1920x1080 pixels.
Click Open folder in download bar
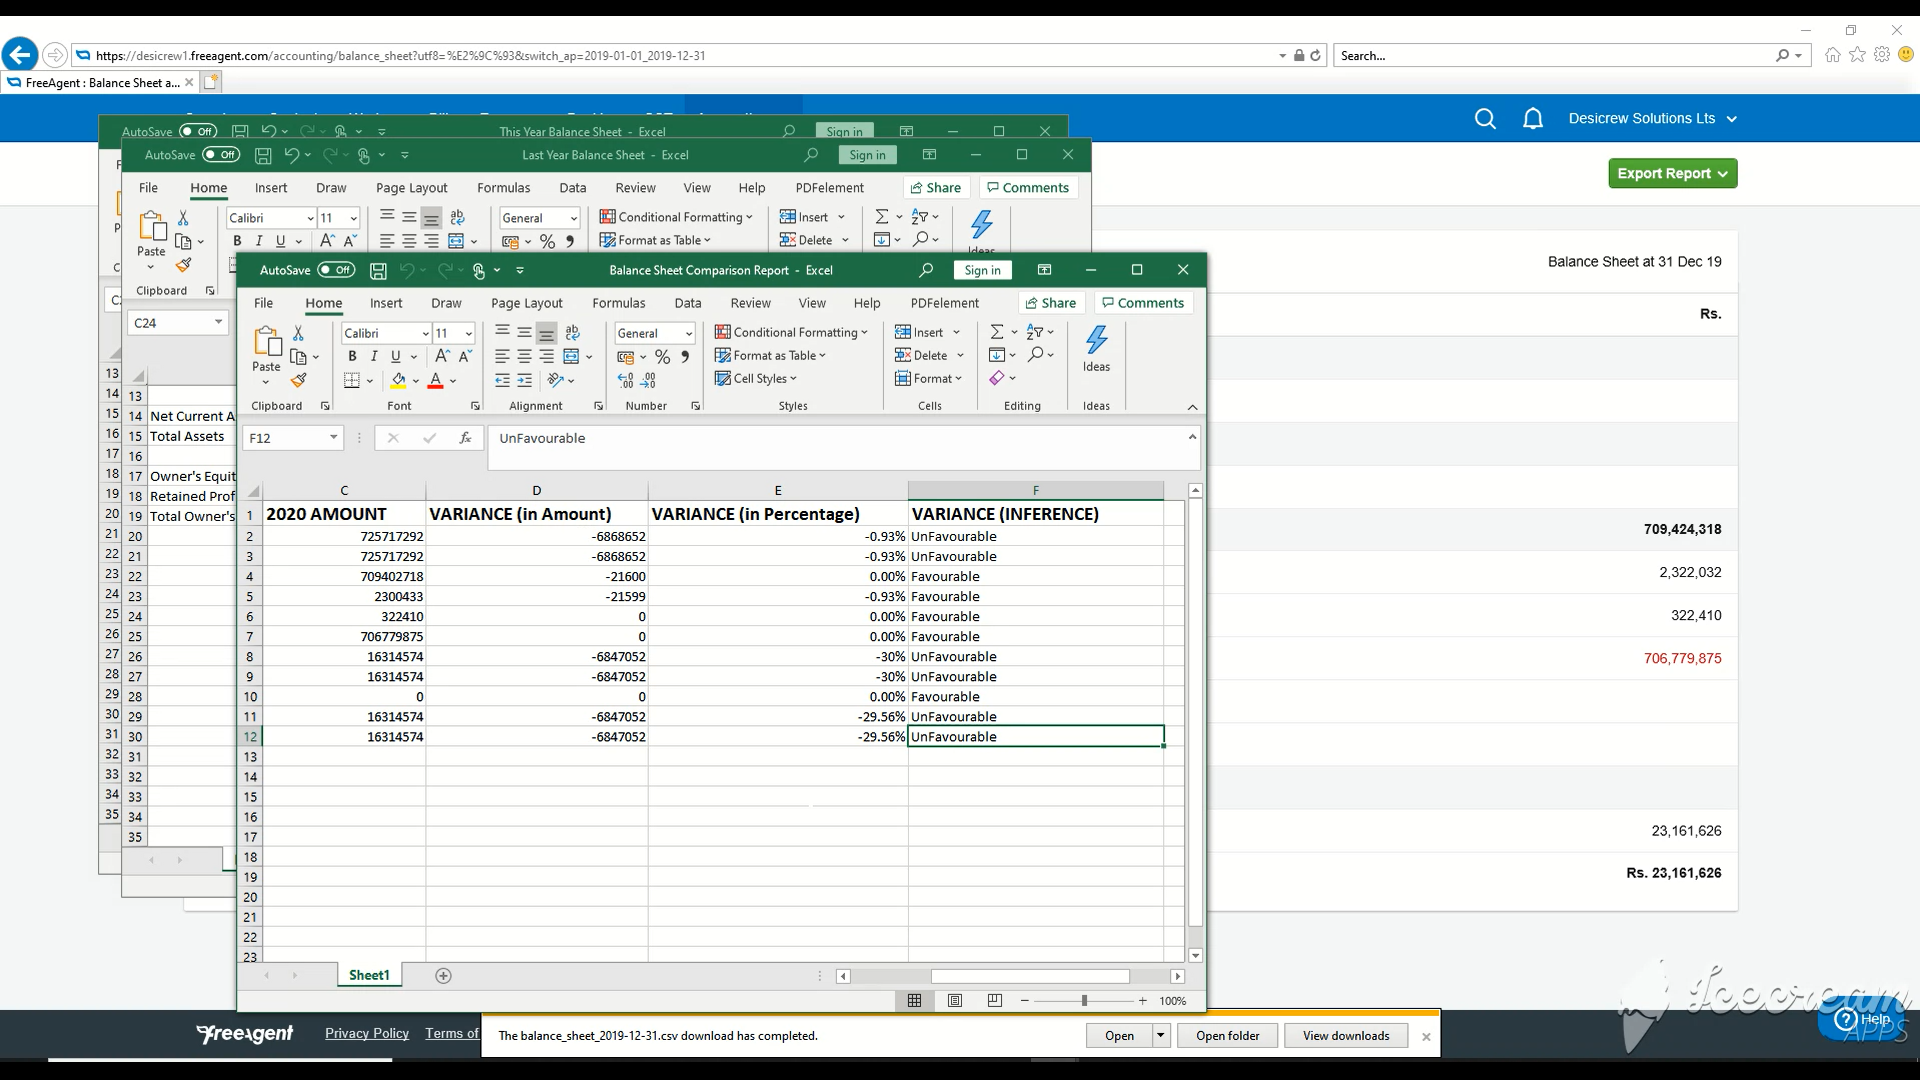pos(1227,1036)
